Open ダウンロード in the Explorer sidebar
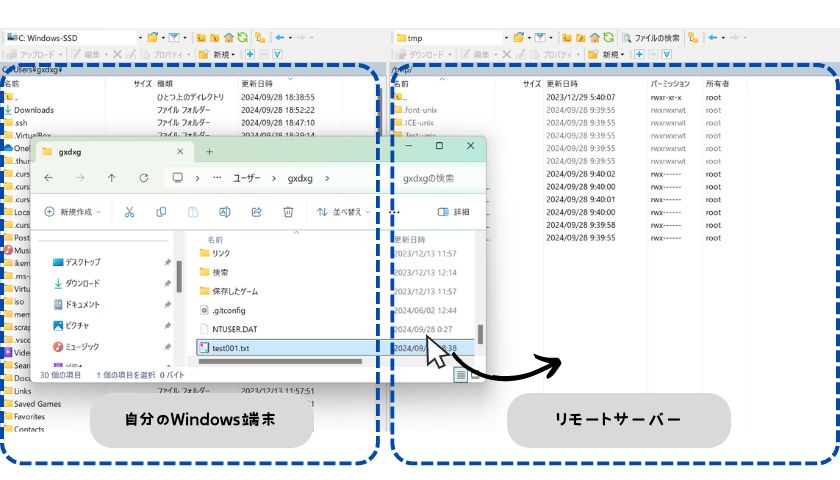This screenshot has width=840, height=480. [x=87, y=284]
